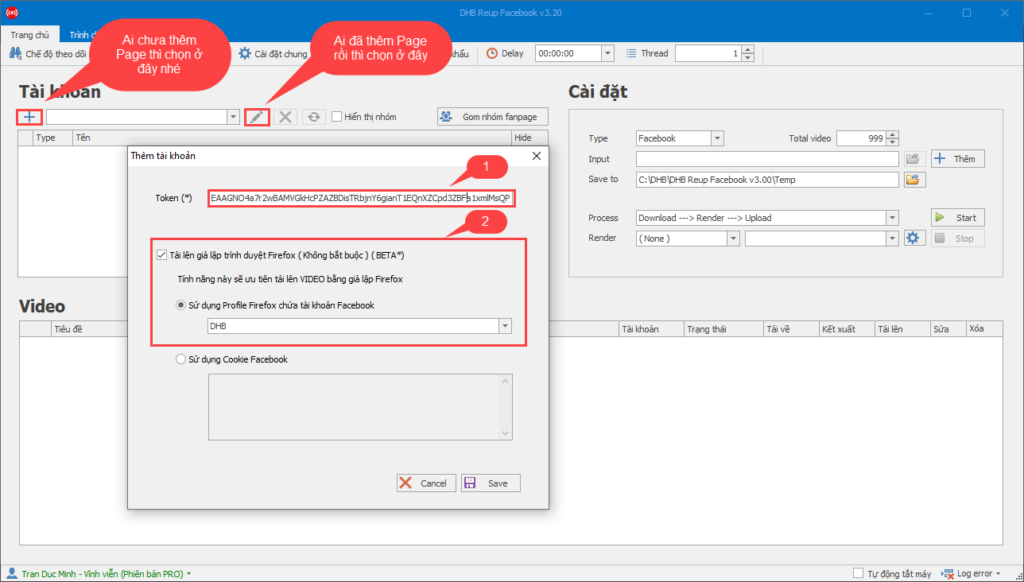This screenshot has width=1024, height=582.
Task: Open the Render (None) dropdown
Action: coord(733,238)
